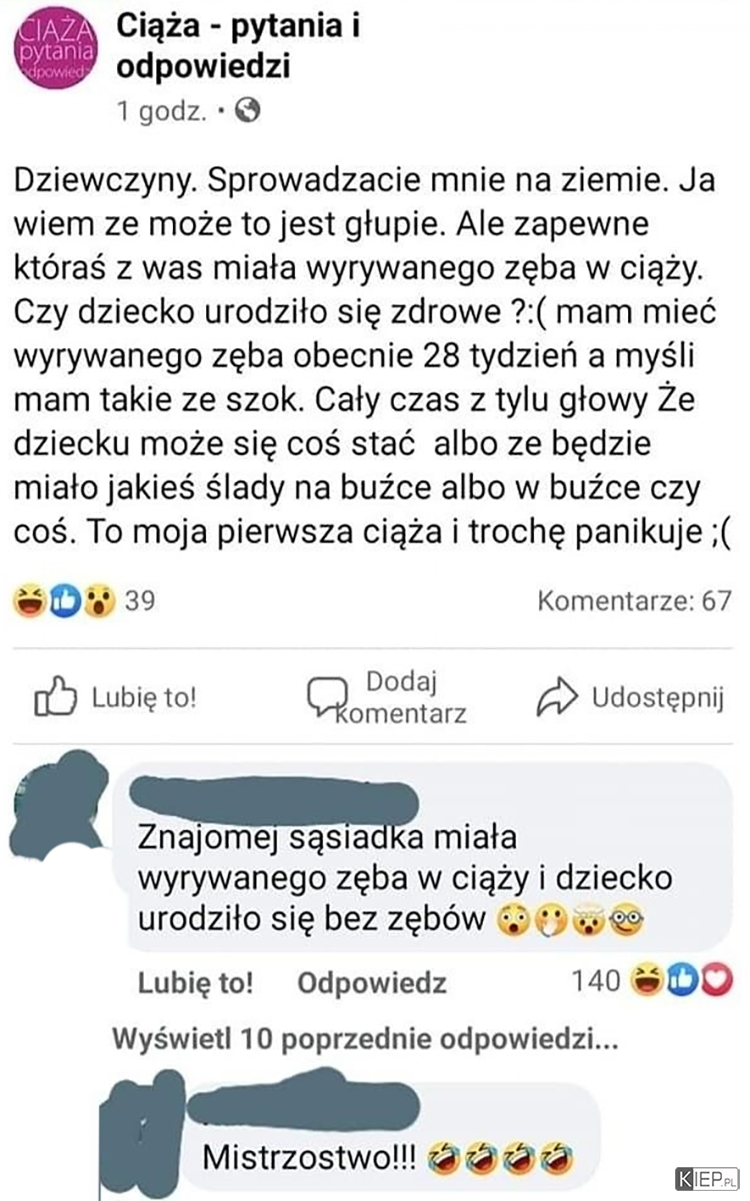Like the comment via bold Lubię to!
The image size is (750, 1201).
(x=195, y=983)
